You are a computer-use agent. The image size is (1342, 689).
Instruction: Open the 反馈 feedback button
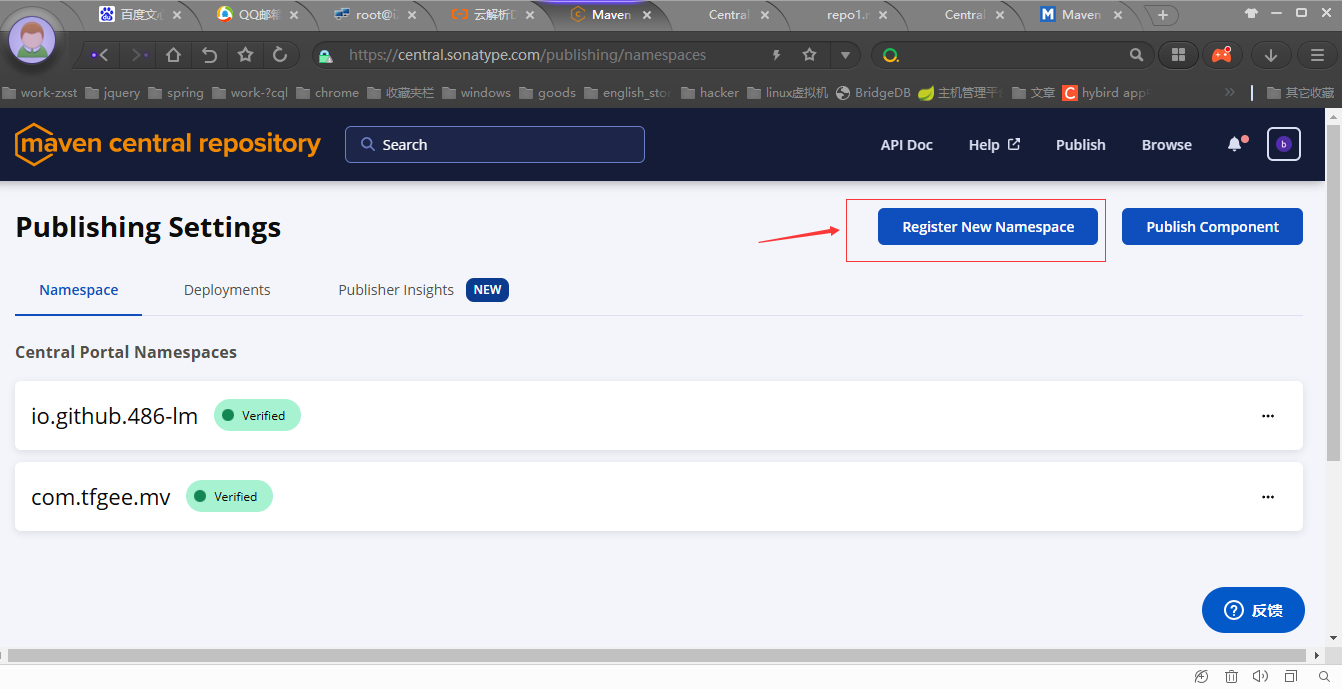[1253, 610]
